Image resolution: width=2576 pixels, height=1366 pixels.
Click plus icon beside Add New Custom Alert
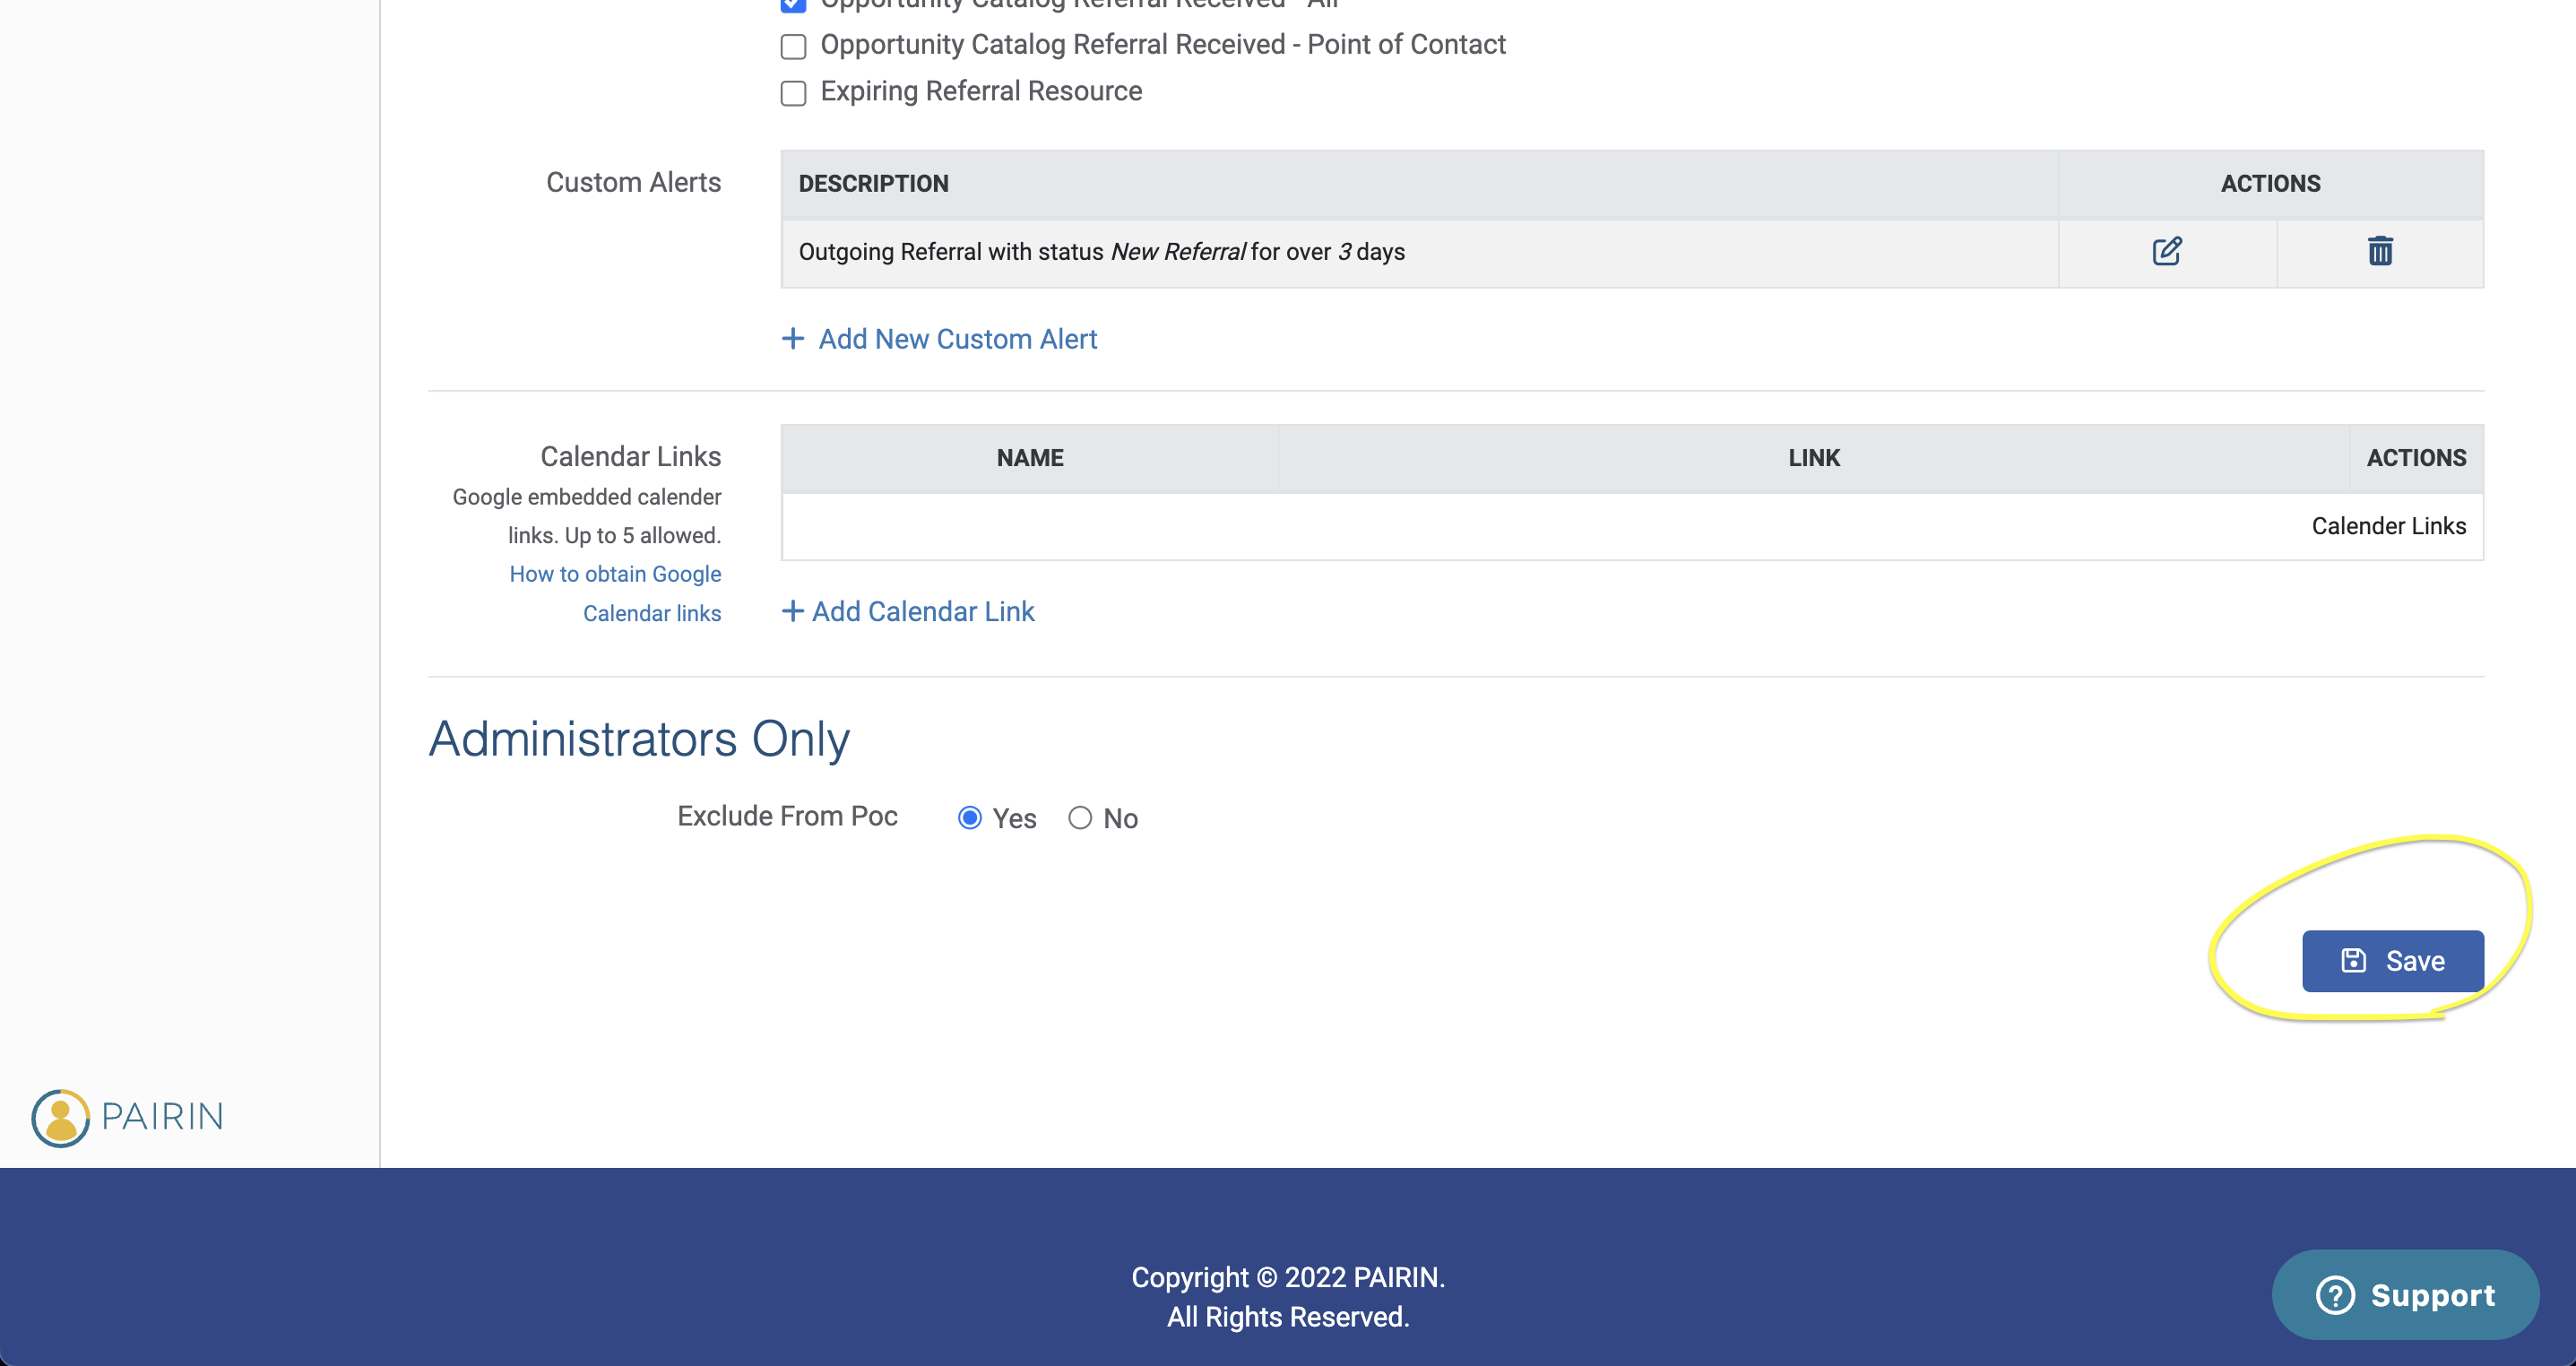[793, 339]
